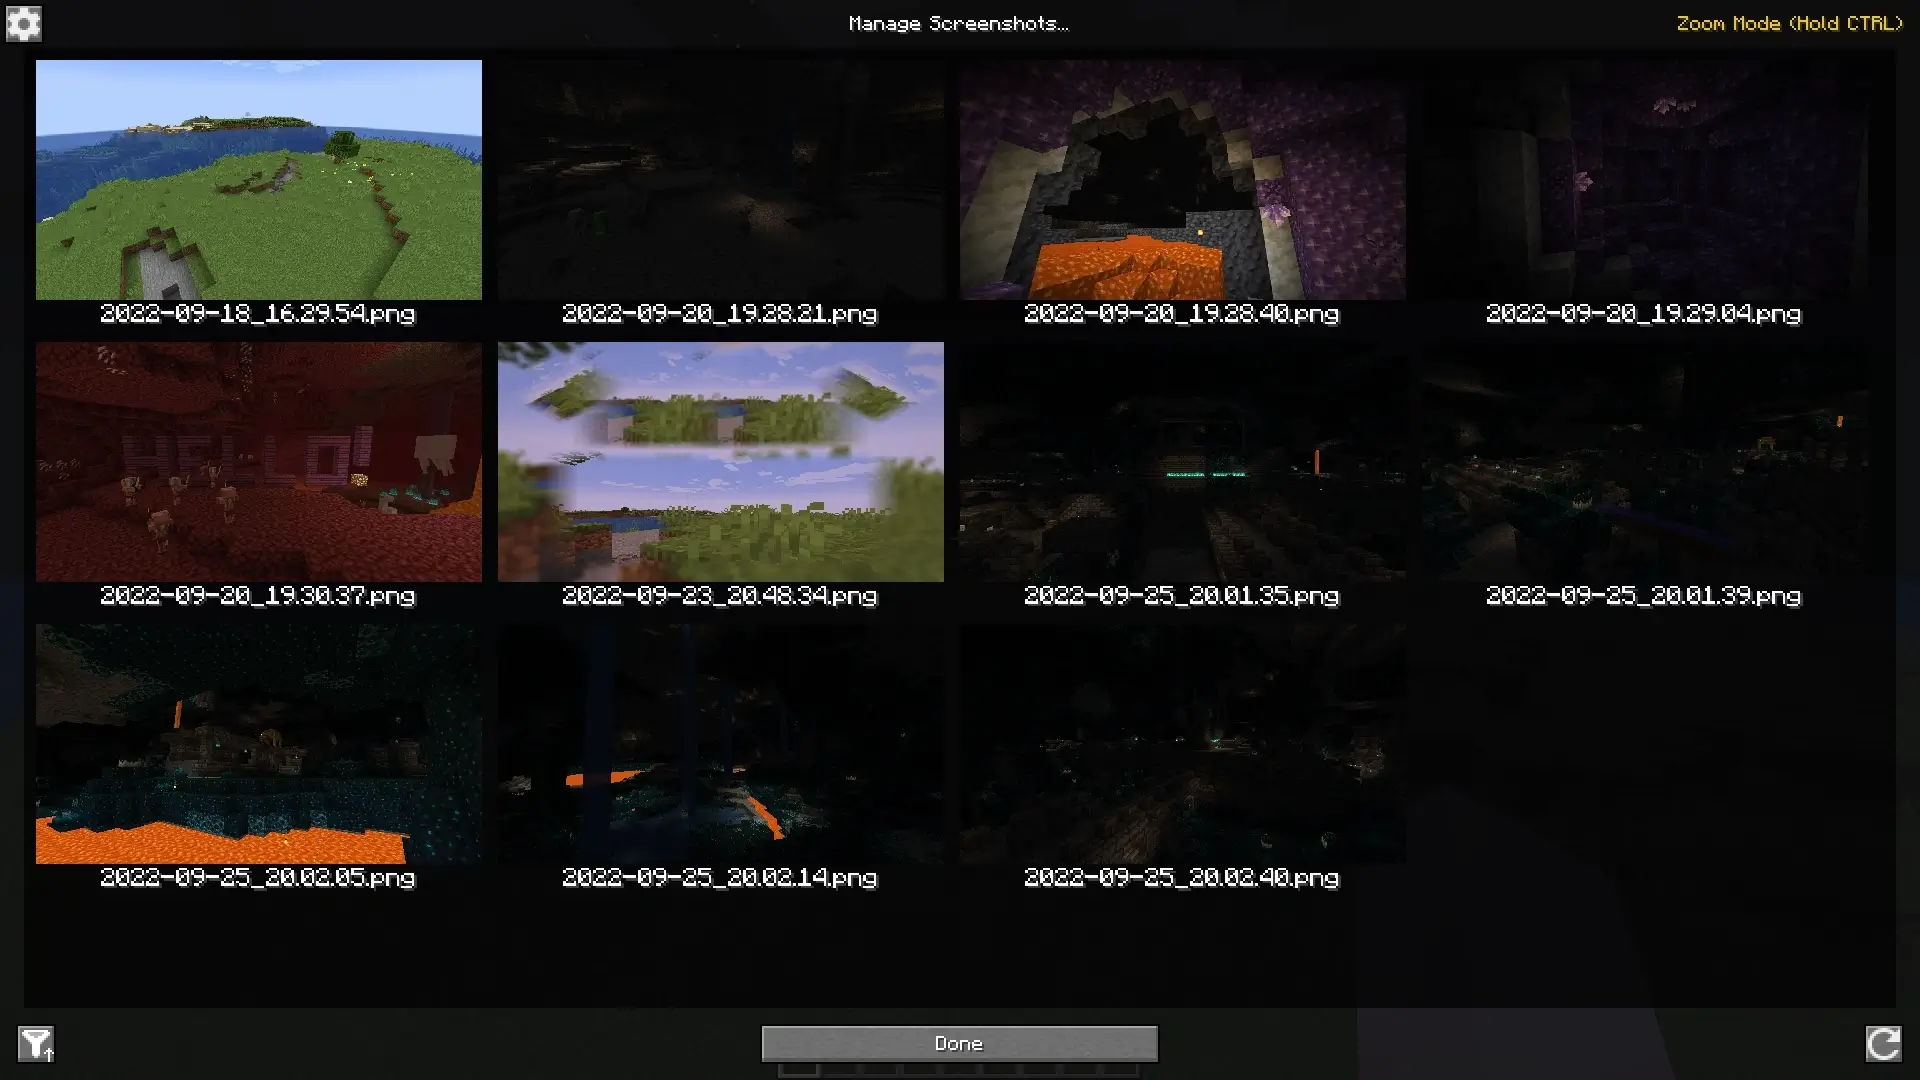The width and height of the screenshot is (1920, 1080).
Task: Click the filename label 2022-09-18_16.29.54.png
Action: pos(258,314)
